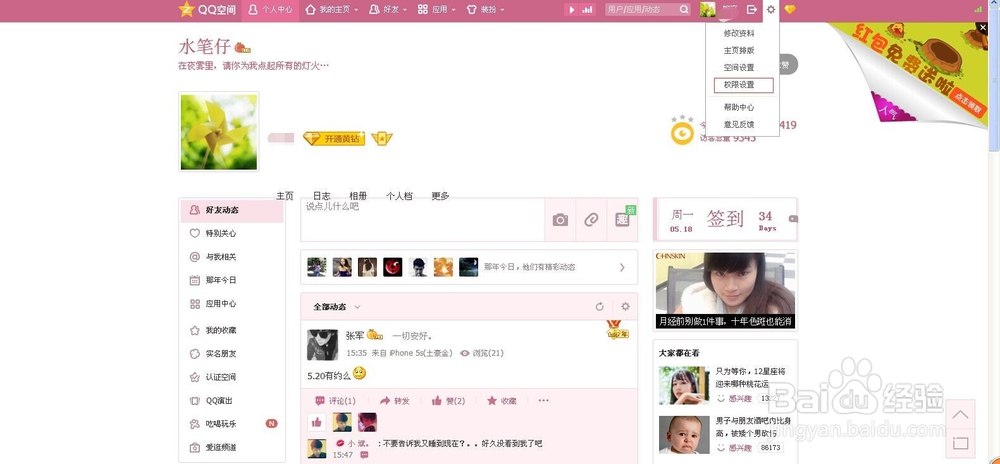Open the music equalizer bars icon
Image resolution: width=1000 pixels, height=464 pixels.
(587, 10)
